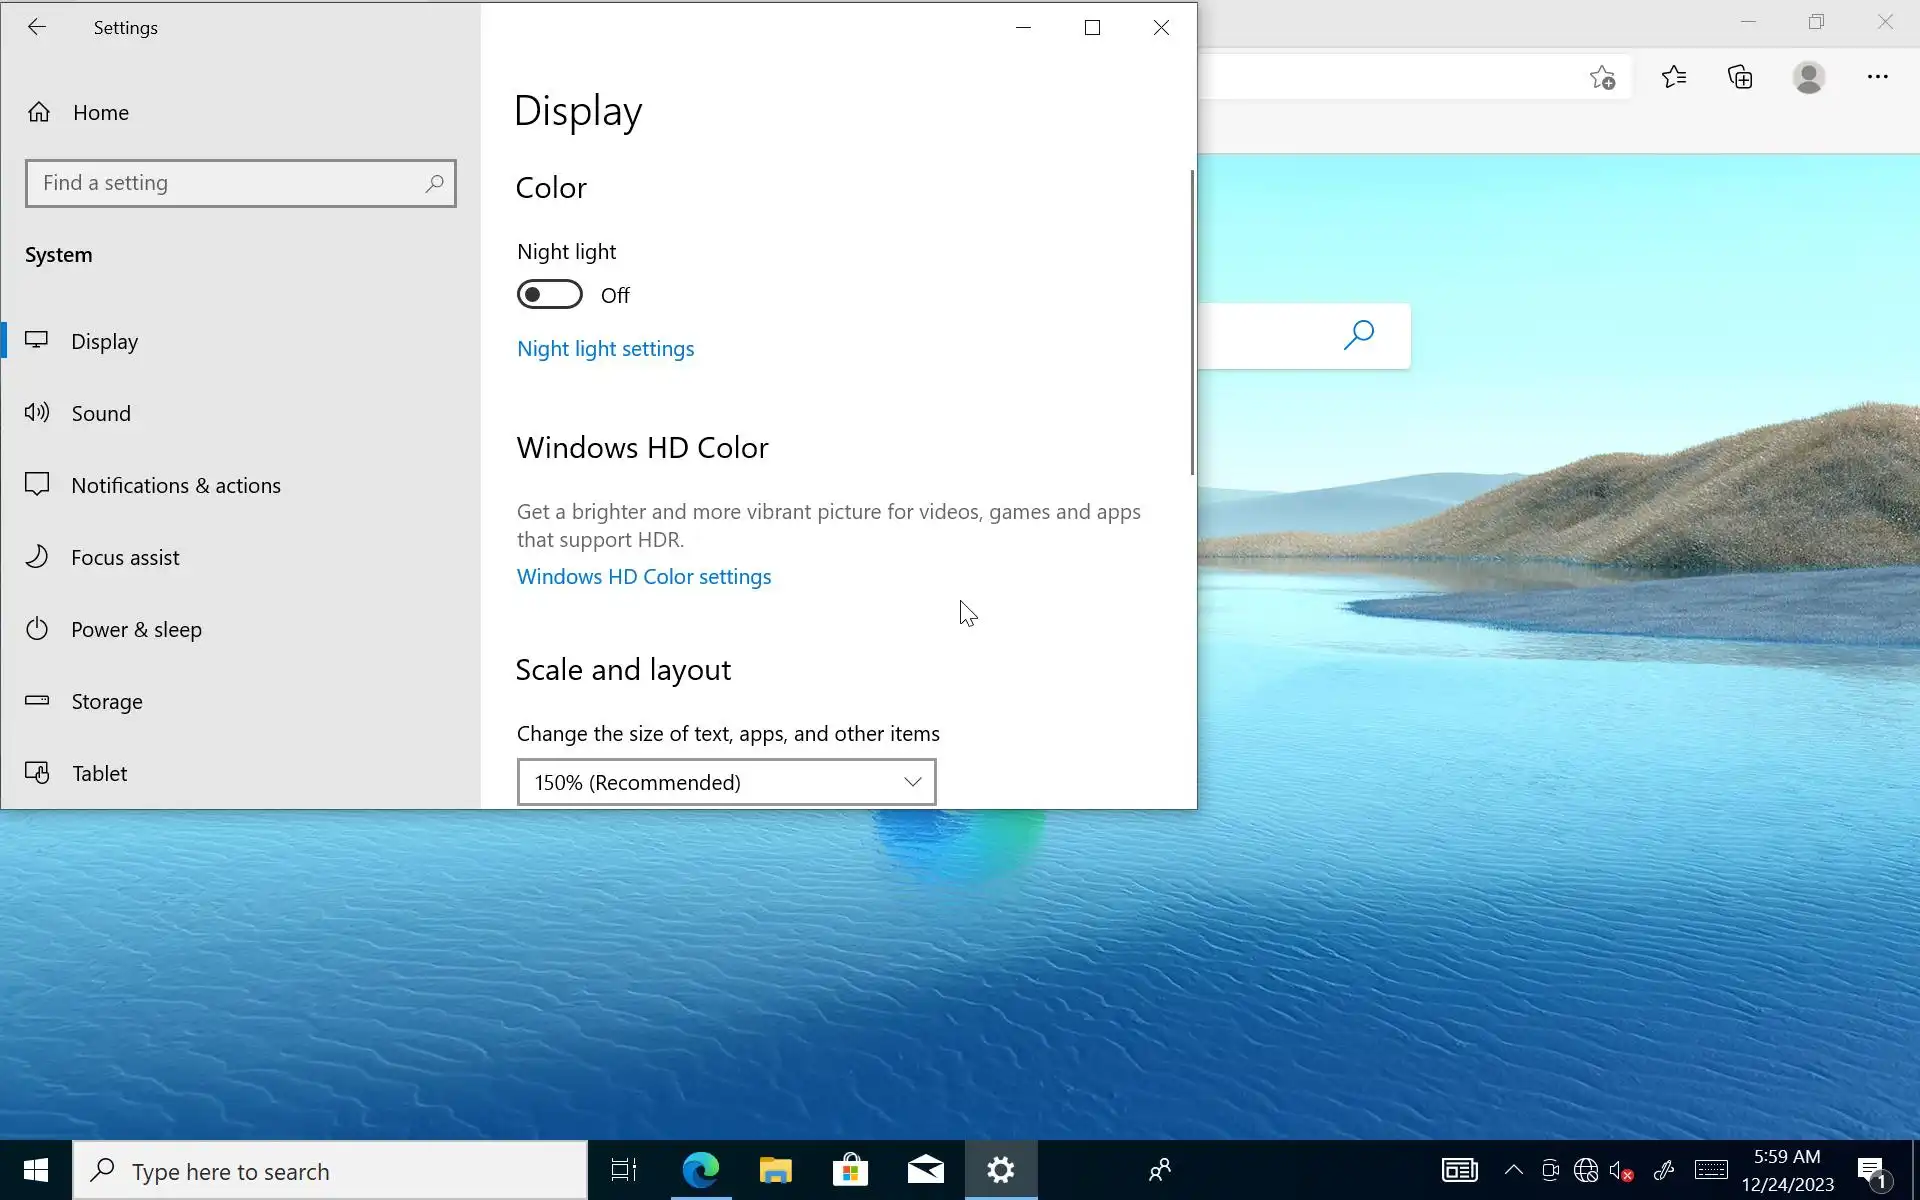Show hidden system tray icons
The width and height of the screenshot is (1920, 1200).
[x=1513, y=1170]
